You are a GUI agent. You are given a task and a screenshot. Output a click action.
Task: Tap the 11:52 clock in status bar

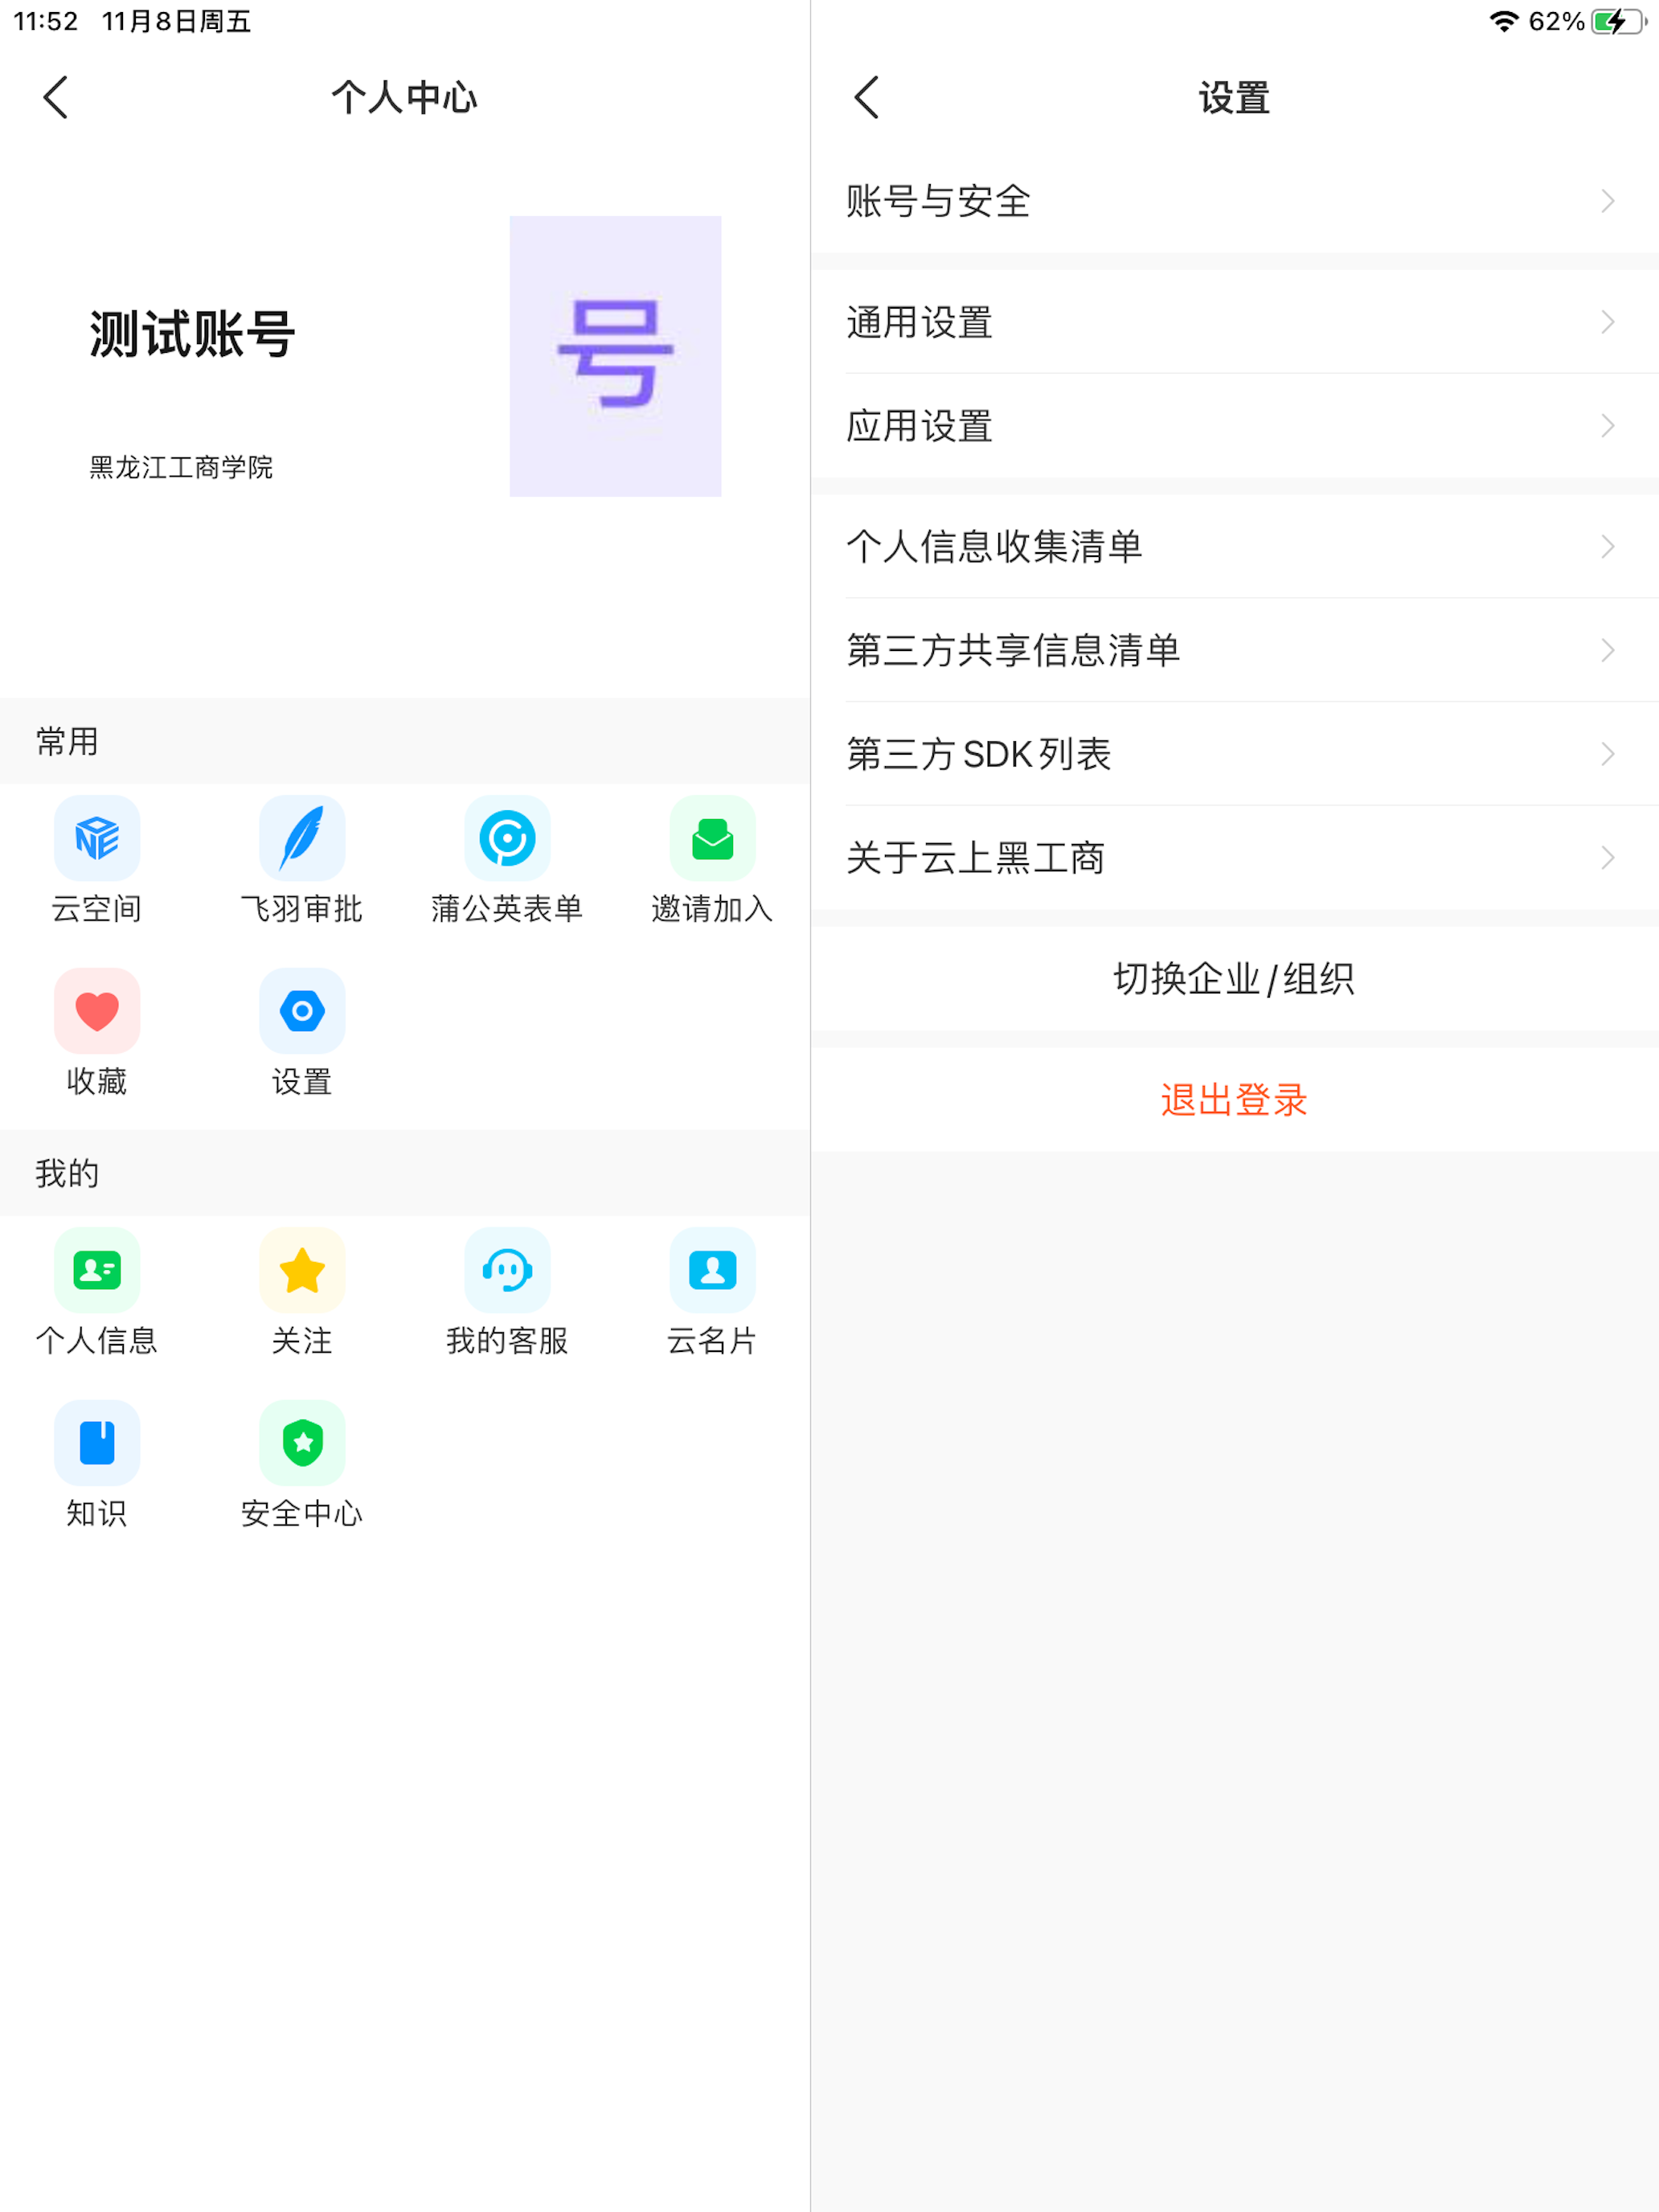[x=46, y=21]
